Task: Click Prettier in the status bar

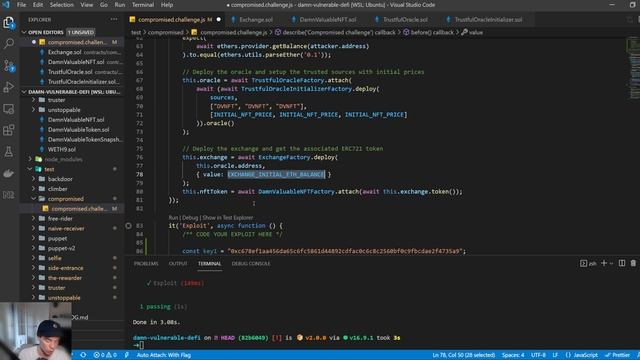Action: (x=618, y=355)
